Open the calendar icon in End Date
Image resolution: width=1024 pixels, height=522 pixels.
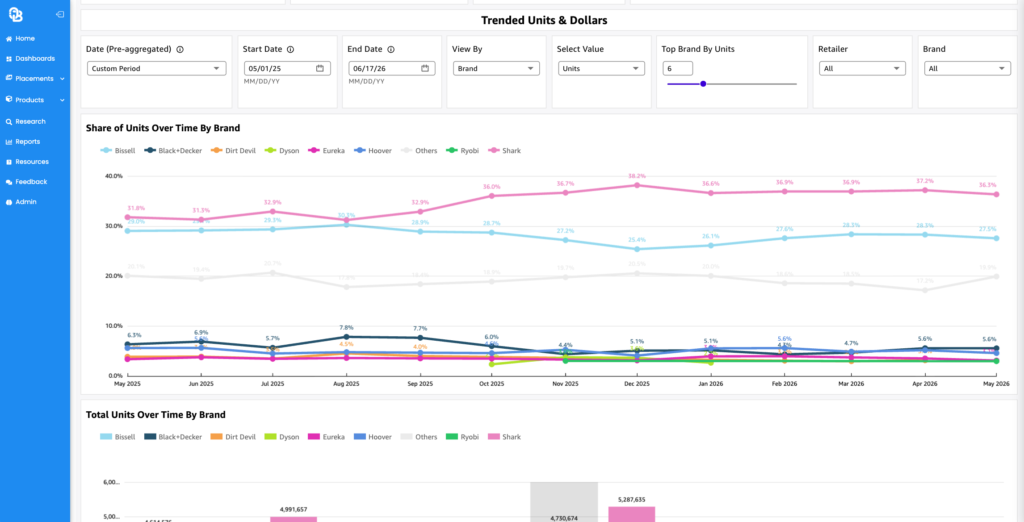click(424, 68)
